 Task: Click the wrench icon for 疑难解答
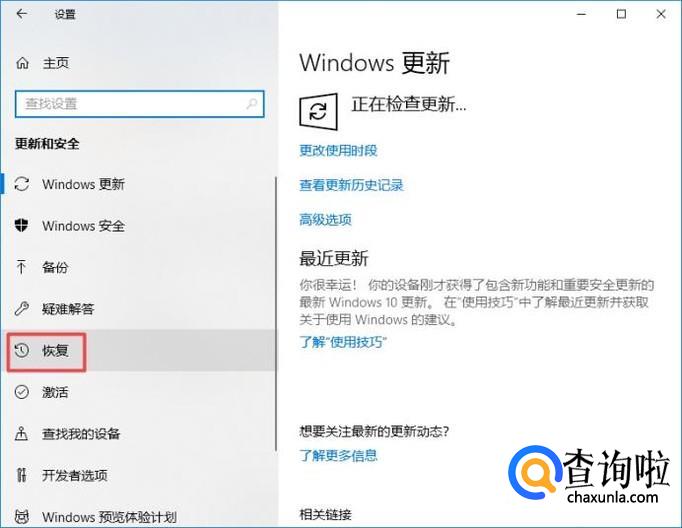(21, 308)
